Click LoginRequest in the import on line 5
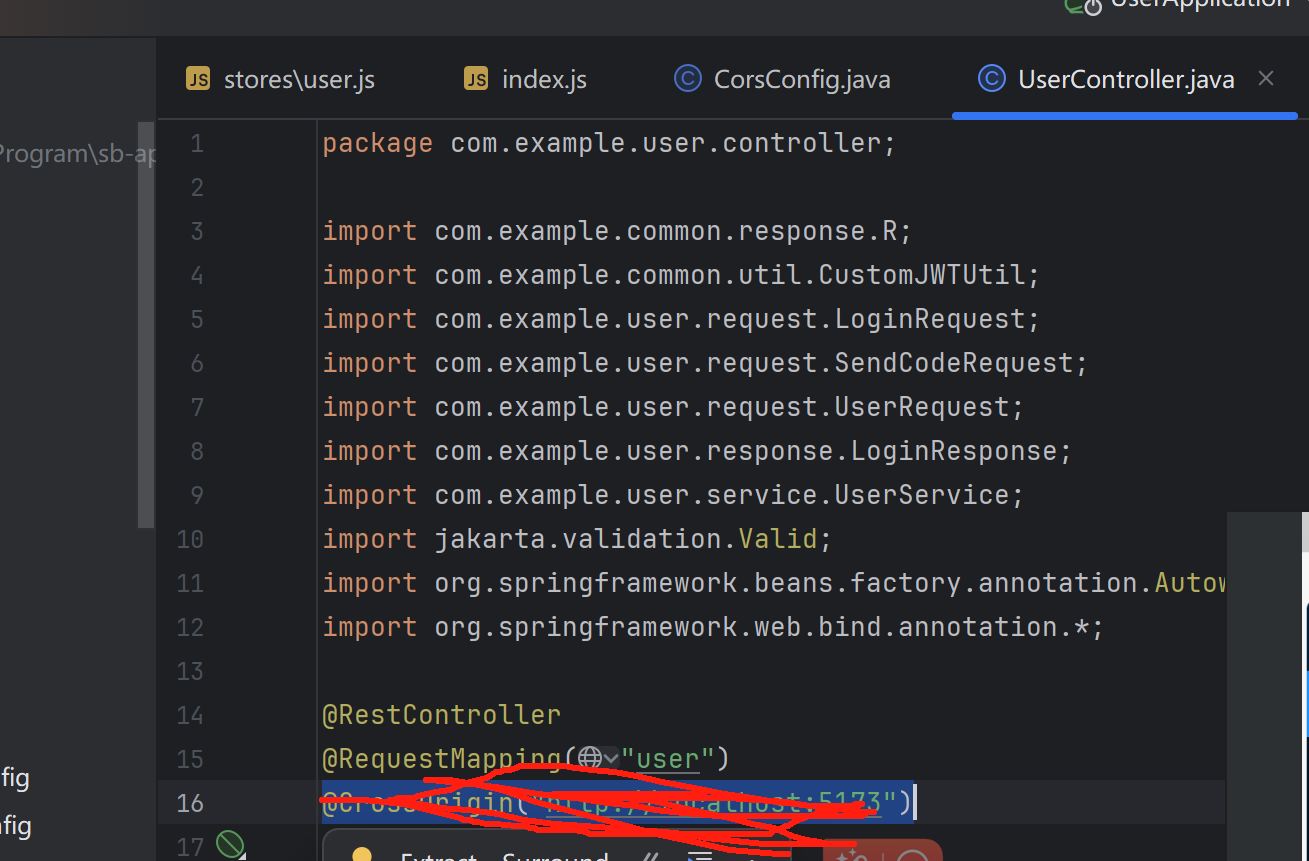This screenshot has height=861, width=1309. 930,319
